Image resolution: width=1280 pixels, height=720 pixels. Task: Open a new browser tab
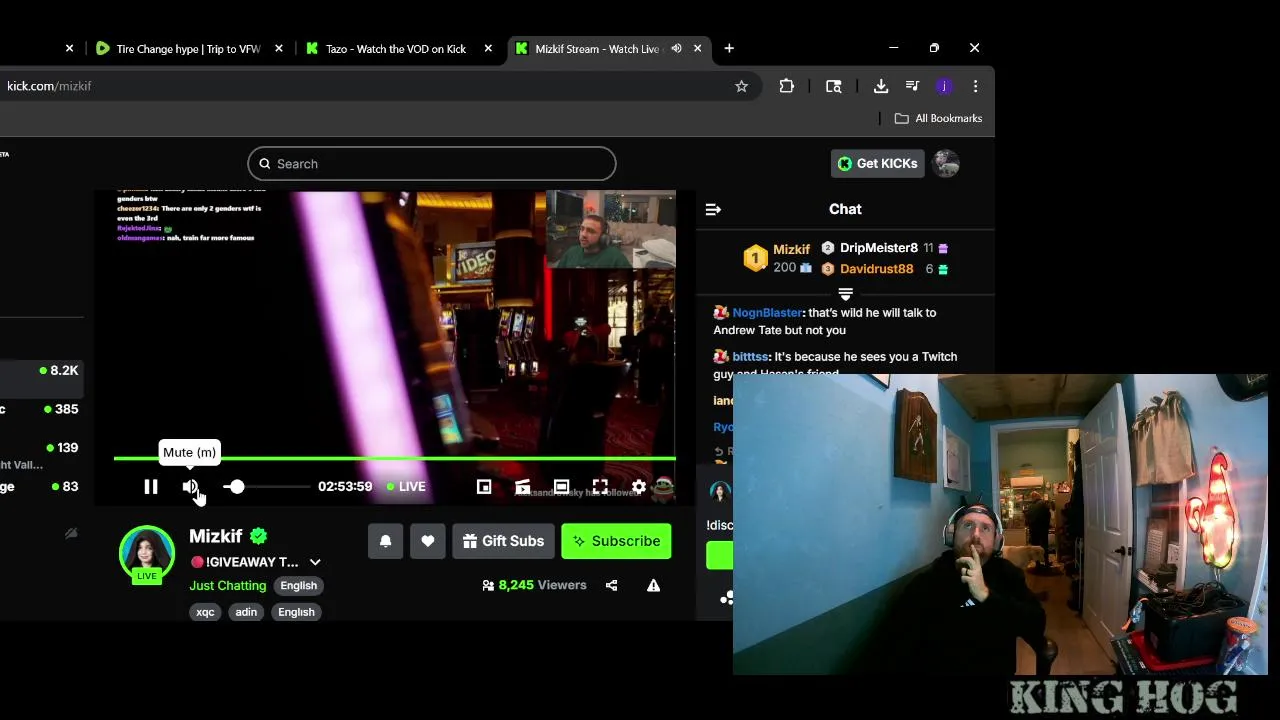coord(729,48)
